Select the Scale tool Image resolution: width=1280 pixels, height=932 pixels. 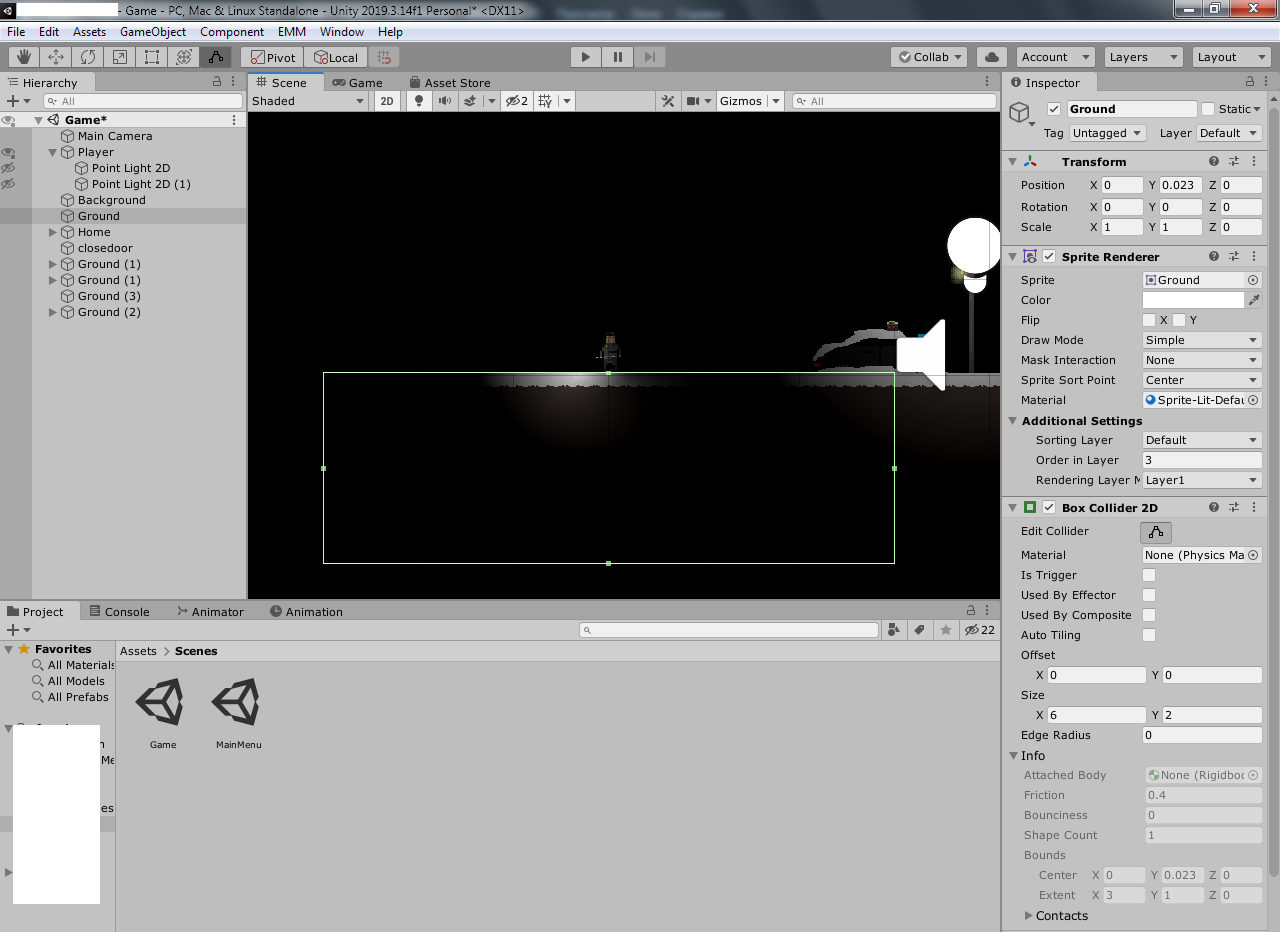[120, 57]
